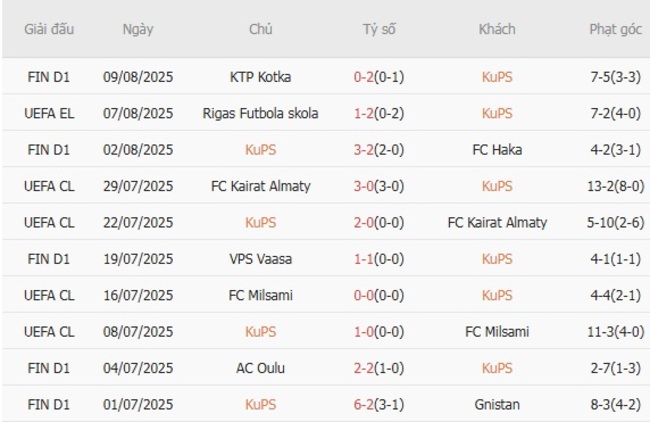This screenshot has width=650, height=422.
Task: Click the AC Oulu team name
Action: (260, 368)
